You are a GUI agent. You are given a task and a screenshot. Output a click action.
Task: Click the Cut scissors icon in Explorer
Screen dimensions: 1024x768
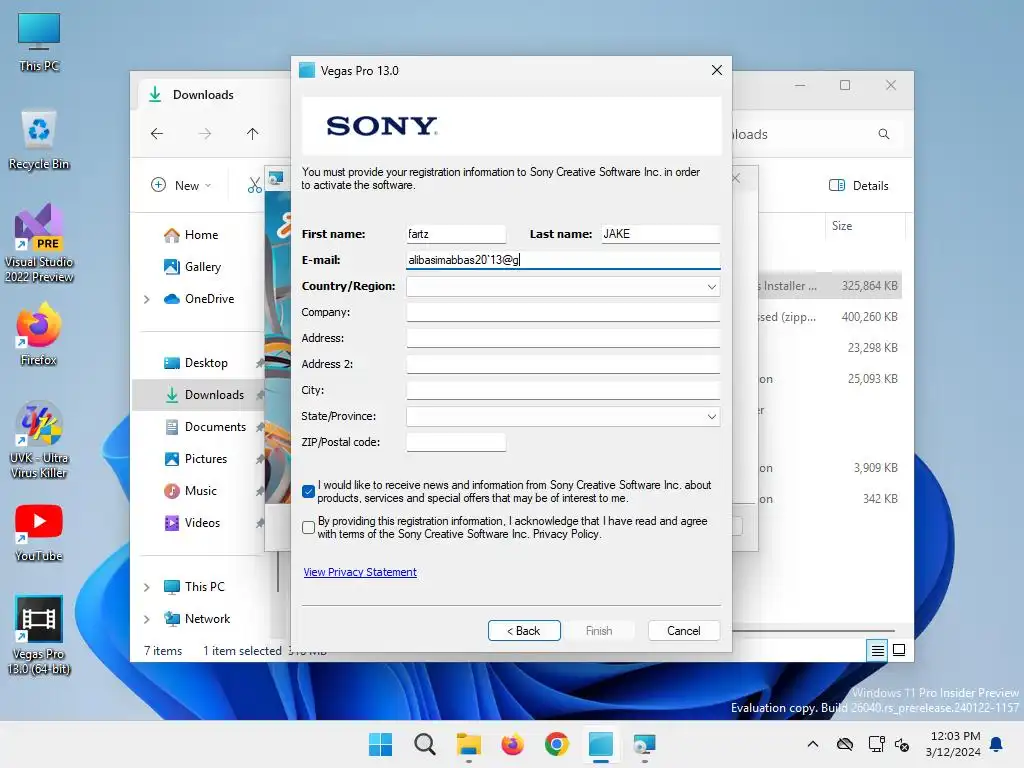click(255, 185)
